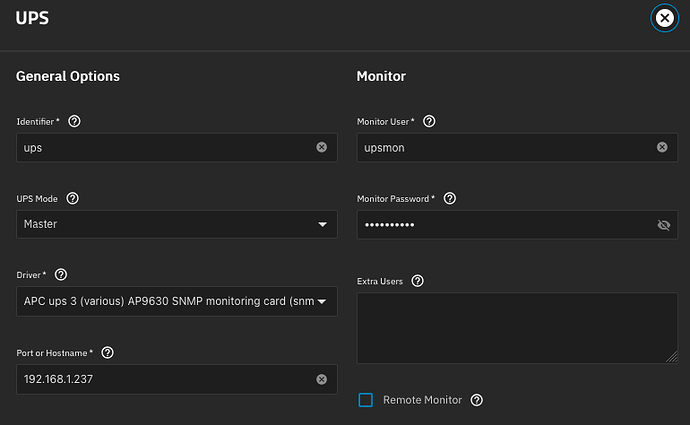Open help for Remote Monitor

(x=477, y=400)
